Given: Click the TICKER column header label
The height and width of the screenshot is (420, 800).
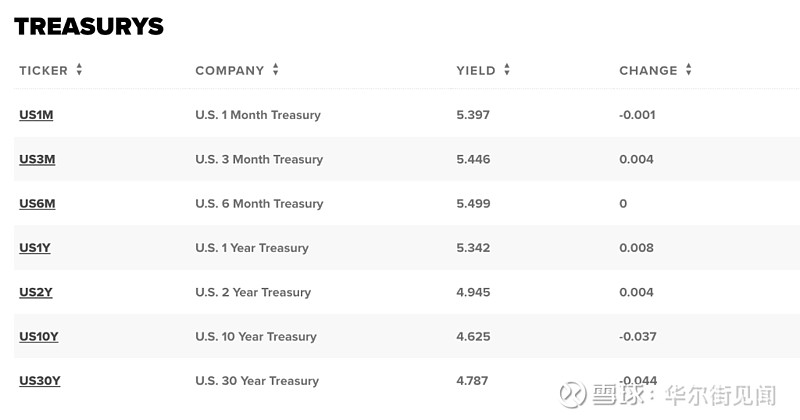Looking at the screenshot, I should coord(43,70).
